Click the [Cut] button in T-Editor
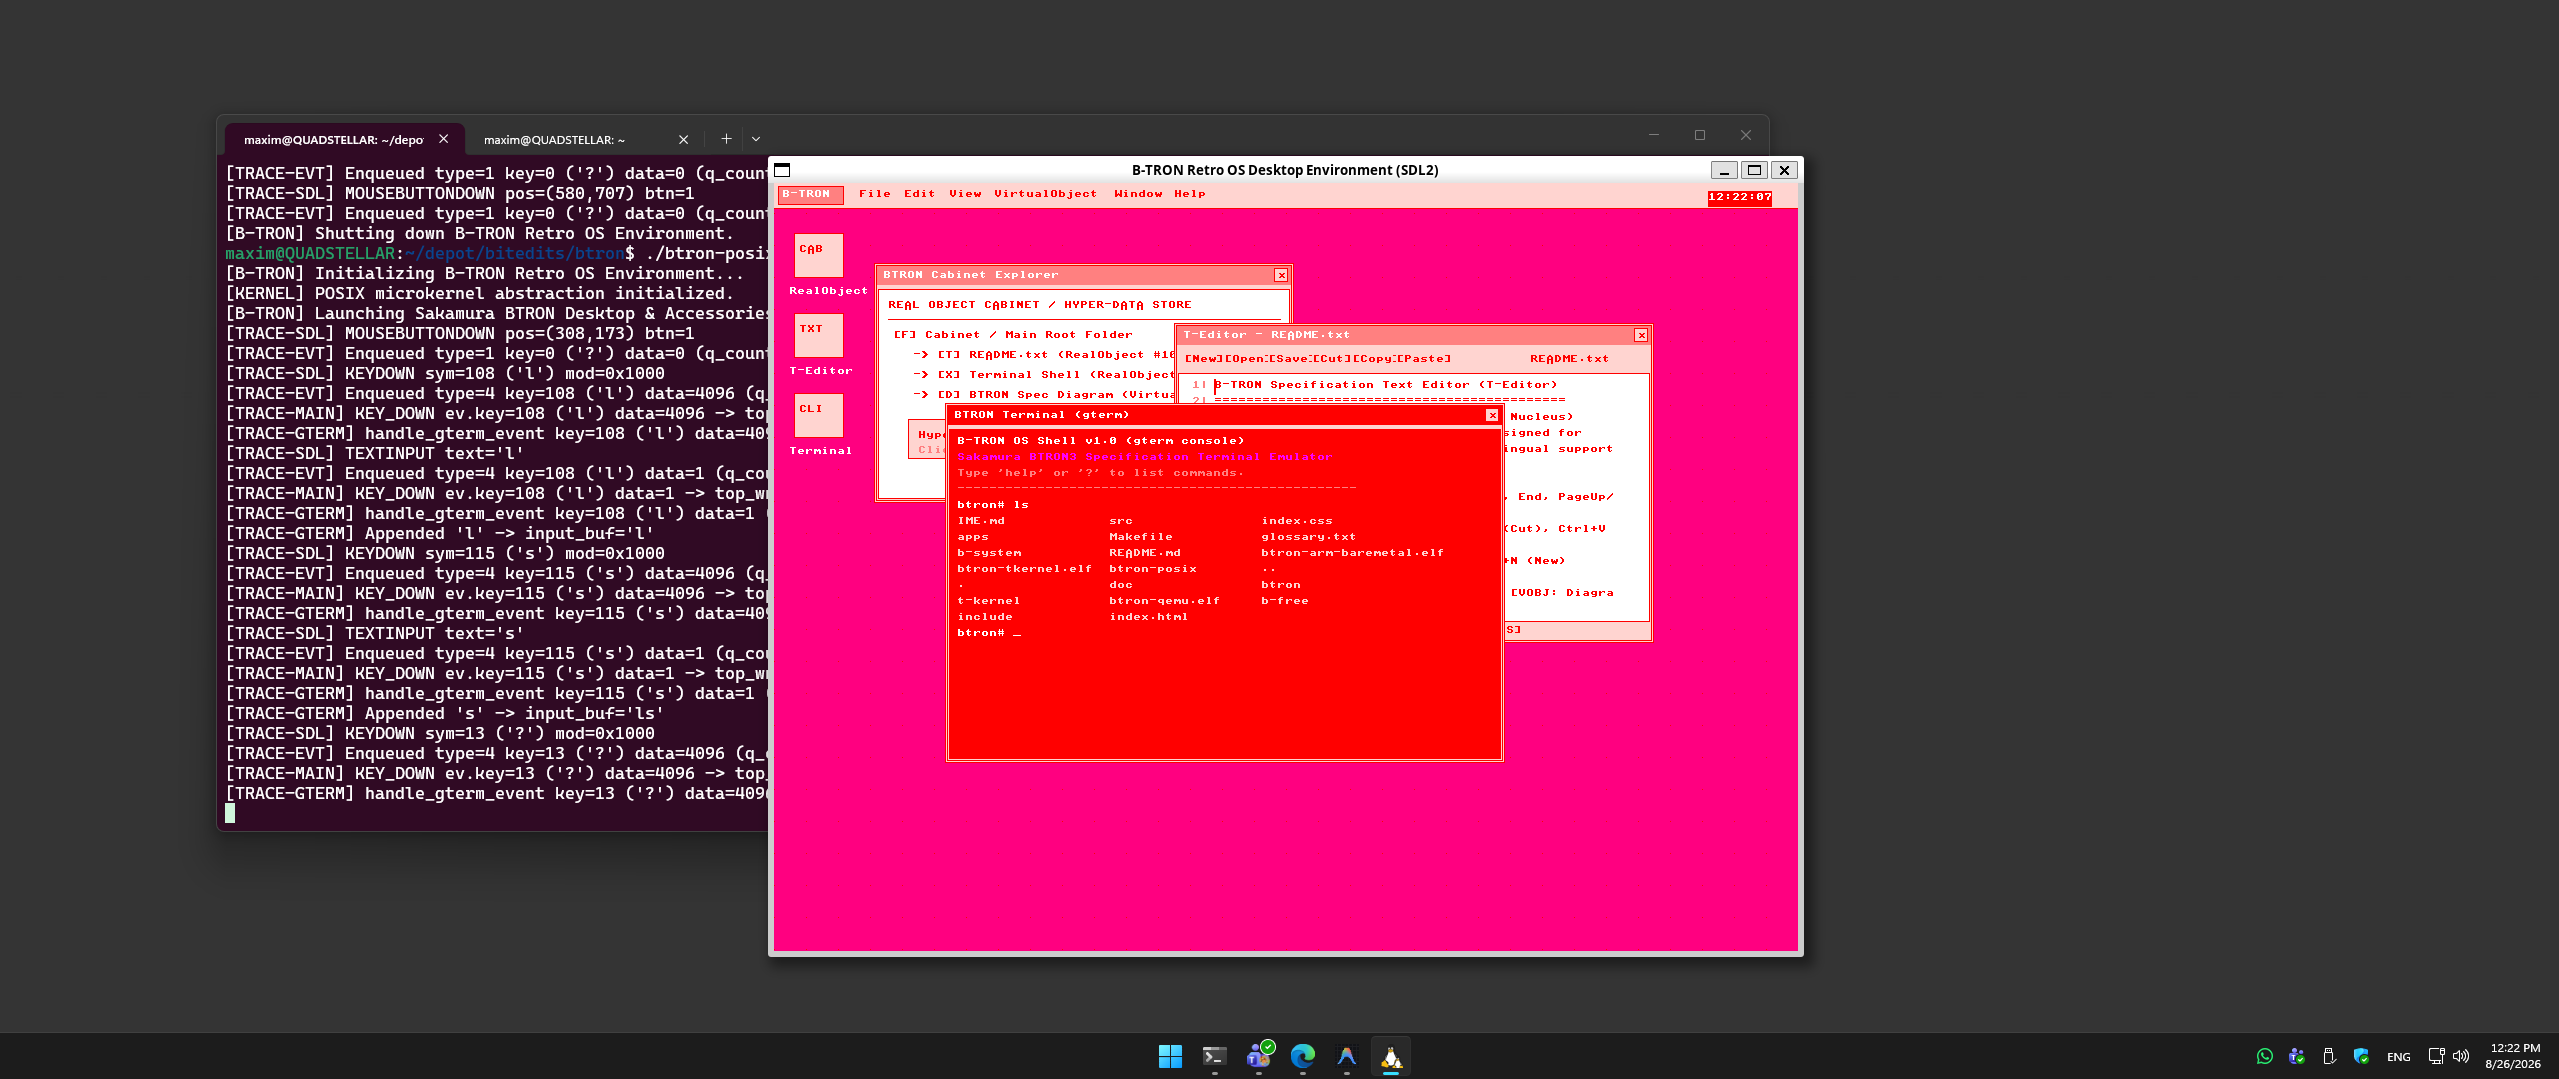The height and width of the screenshot is (1079, 2559). click(x=1331, y=359)
